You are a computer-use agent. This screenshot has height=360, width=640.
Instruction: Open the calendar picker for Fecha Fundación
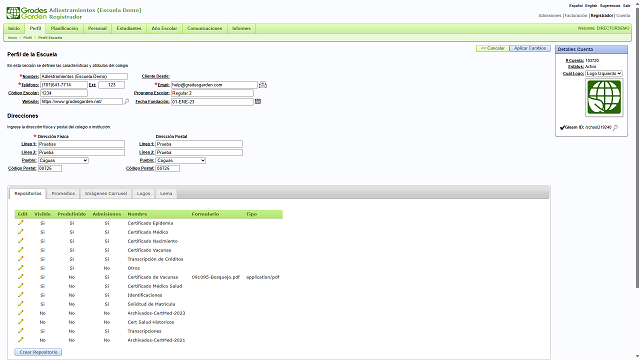tap(258, 101)
